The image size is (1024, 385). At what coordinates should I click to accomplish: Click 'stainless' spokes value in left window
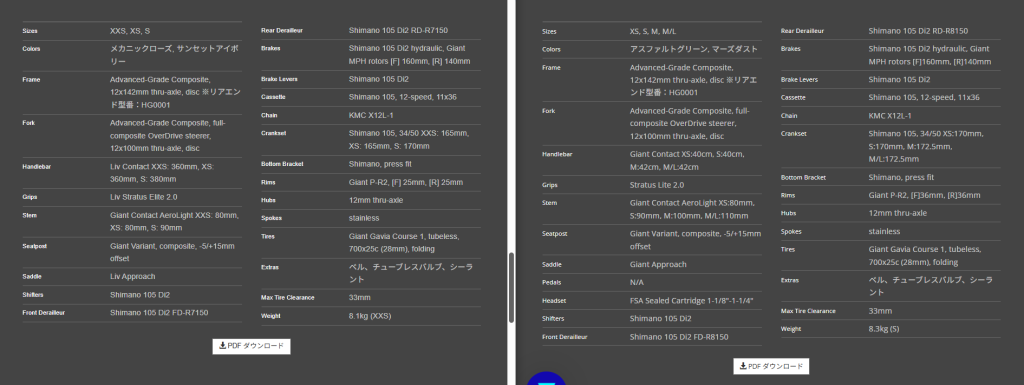(x=364, y=218)
